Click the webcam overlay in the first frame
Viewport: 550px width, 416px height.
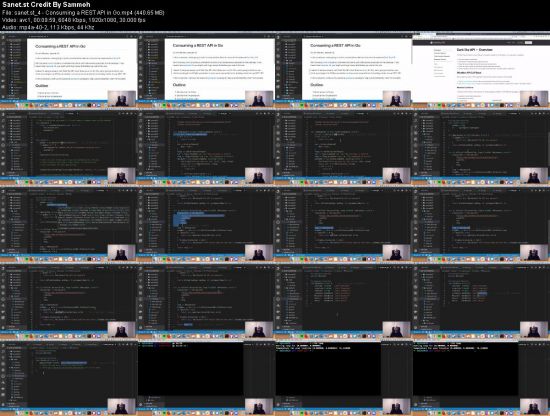pyautogui.click(x=122, y=99)
